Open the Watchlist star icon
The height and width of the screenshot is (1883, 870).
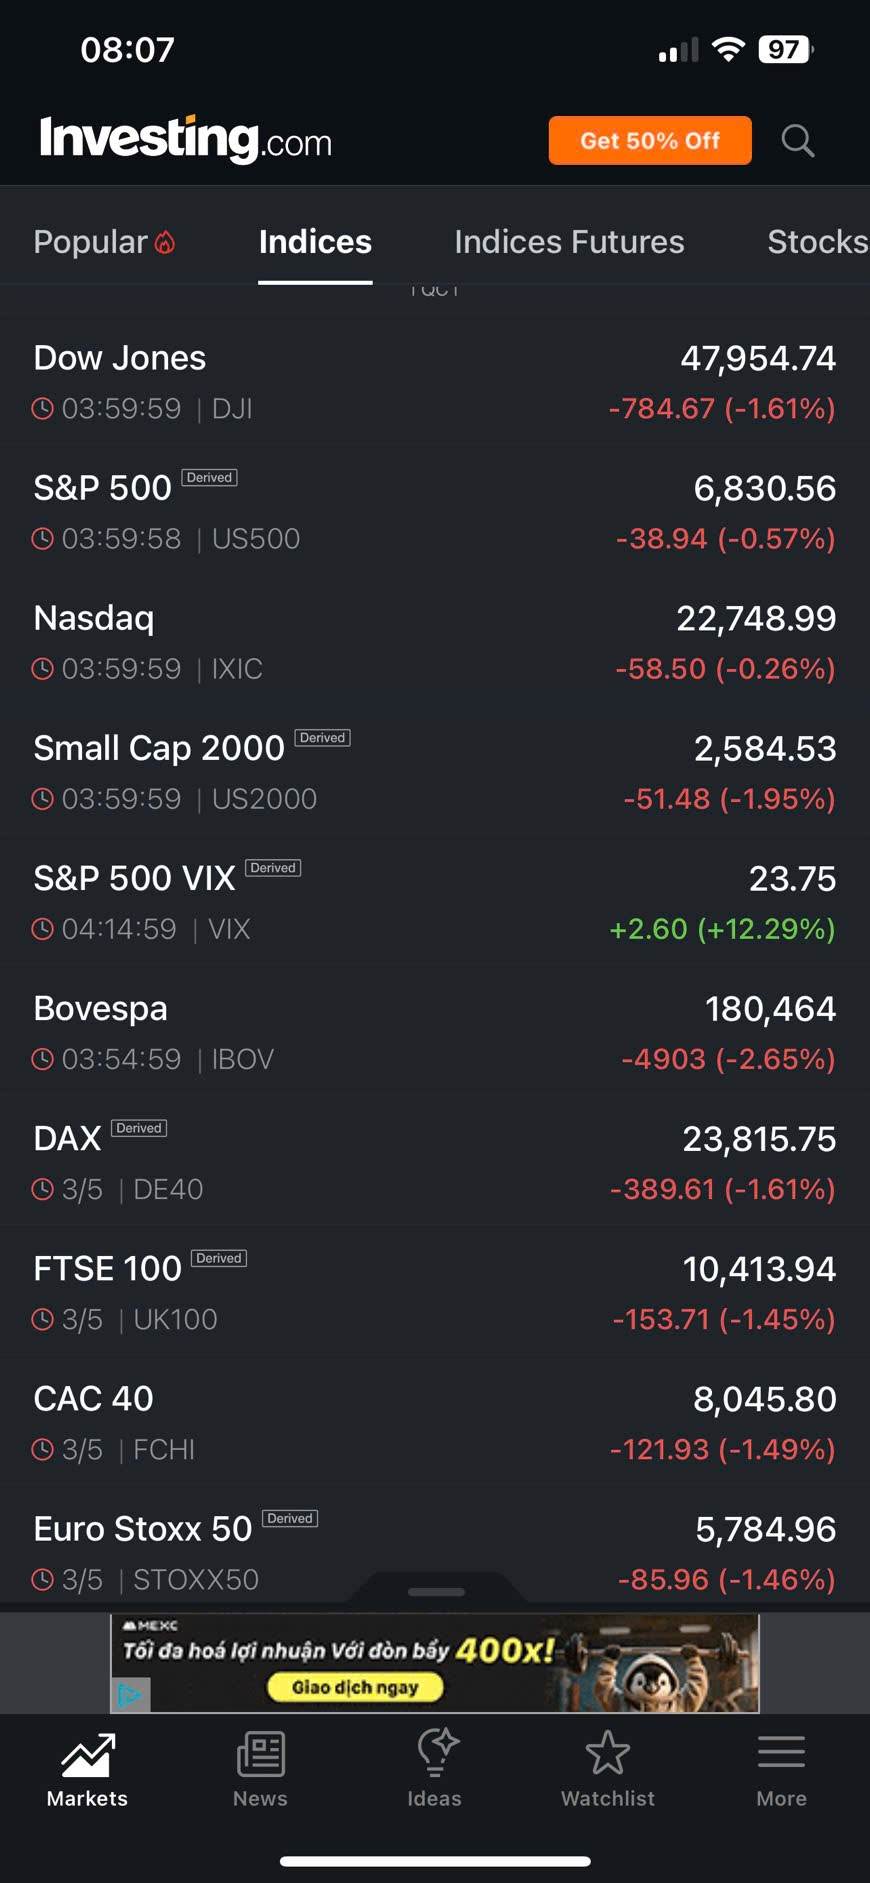[x=607, y=1755]
